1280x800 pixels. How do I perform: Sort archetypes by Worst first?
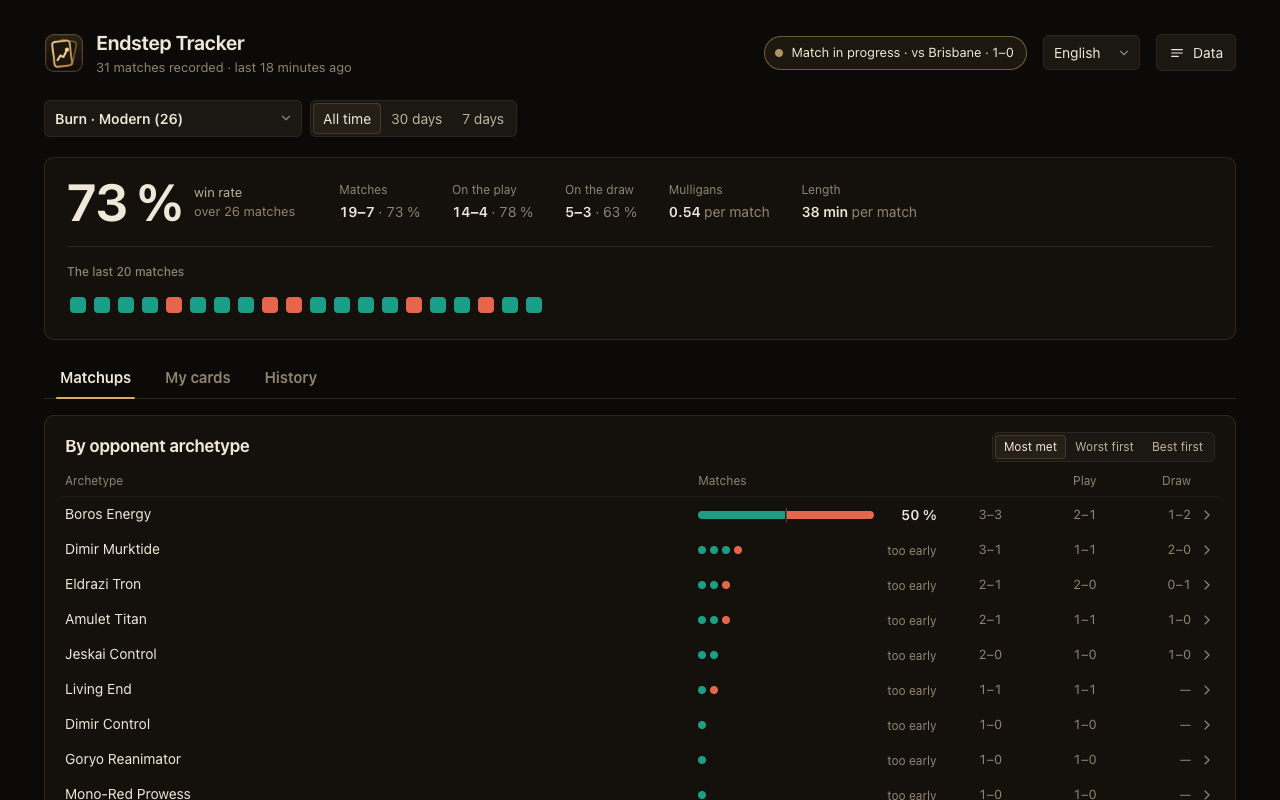[1104, 447]
